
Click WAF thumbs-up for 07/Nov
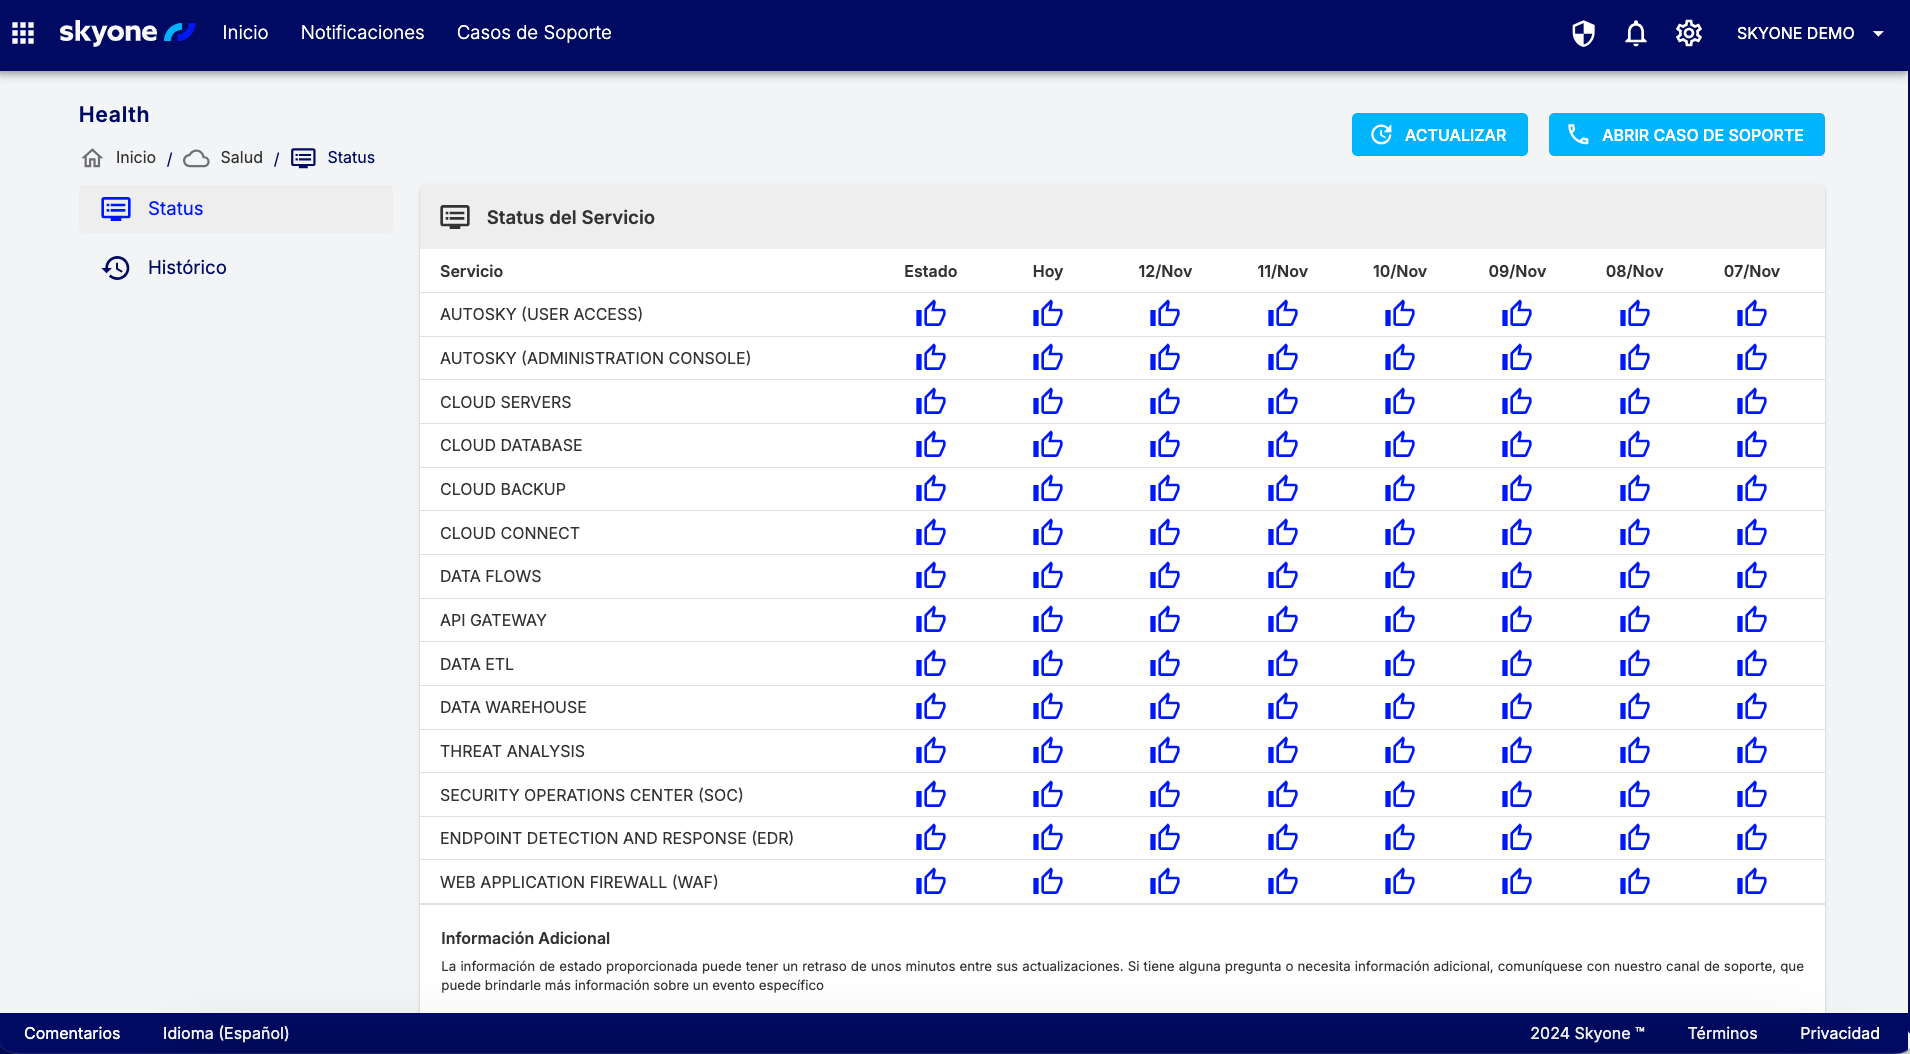pos(1751,882)
